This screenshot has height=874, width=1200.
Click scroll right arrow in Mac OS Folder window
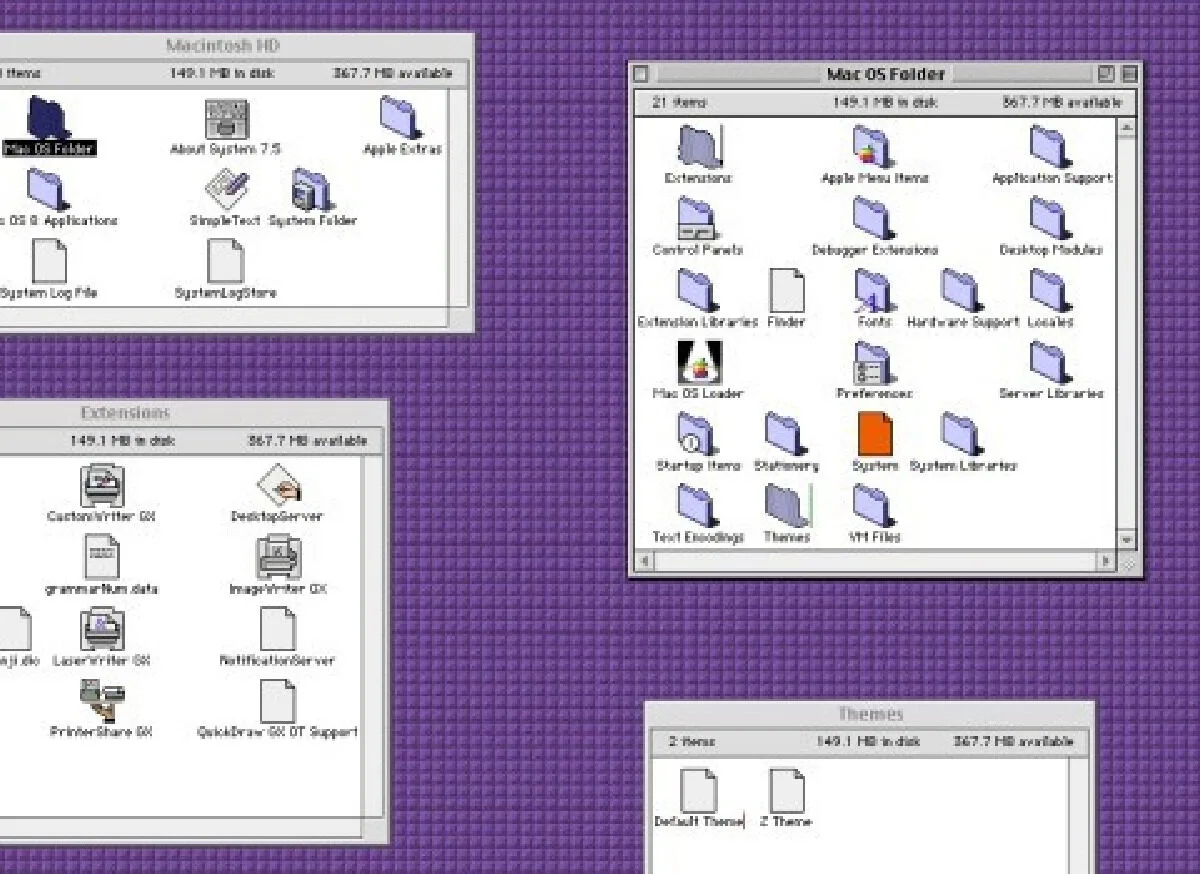click(1107, 561)
